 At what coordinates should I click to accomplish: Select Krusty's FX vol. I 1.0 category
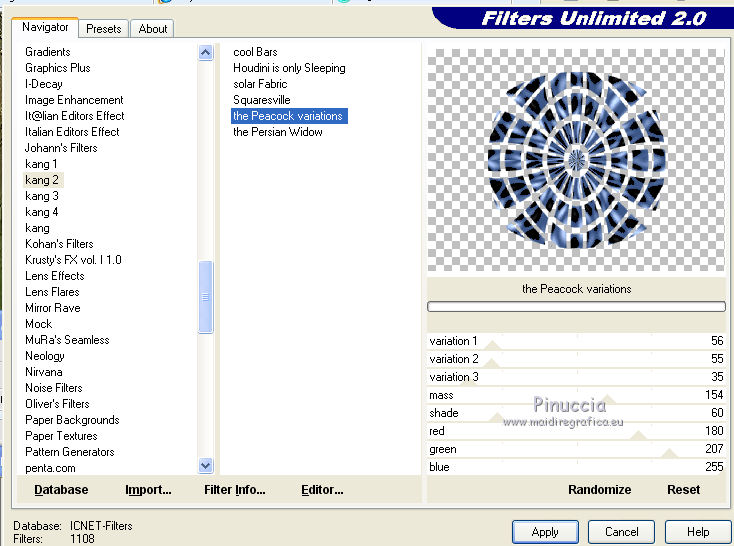(x=73, y=260)
